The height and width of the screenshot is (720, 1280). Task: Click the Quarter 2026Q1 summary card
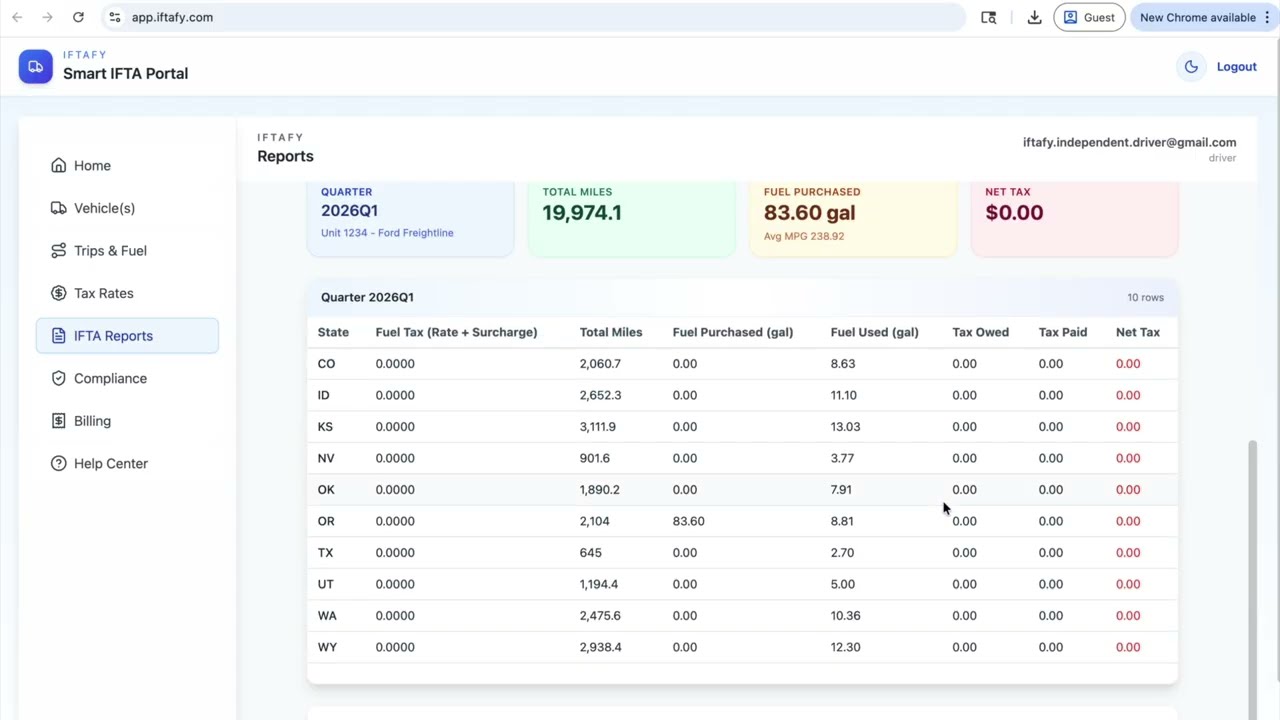(410, 219)
